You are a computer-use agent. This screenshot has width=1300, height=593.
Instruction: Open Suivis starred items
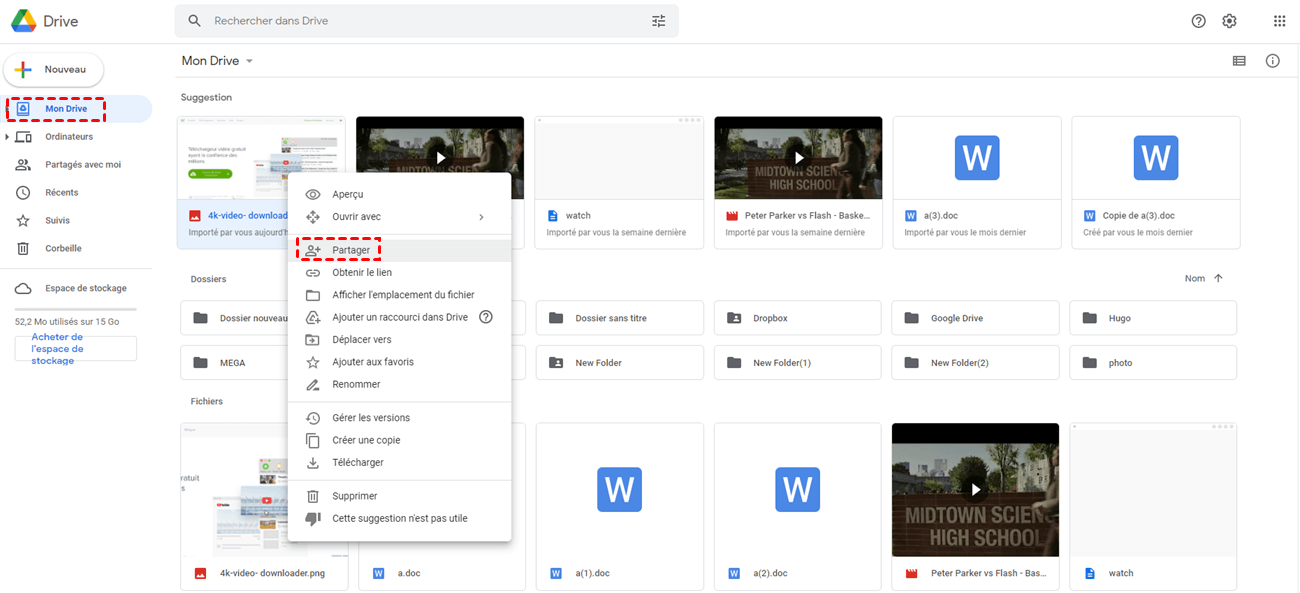[x=57, y=220]
